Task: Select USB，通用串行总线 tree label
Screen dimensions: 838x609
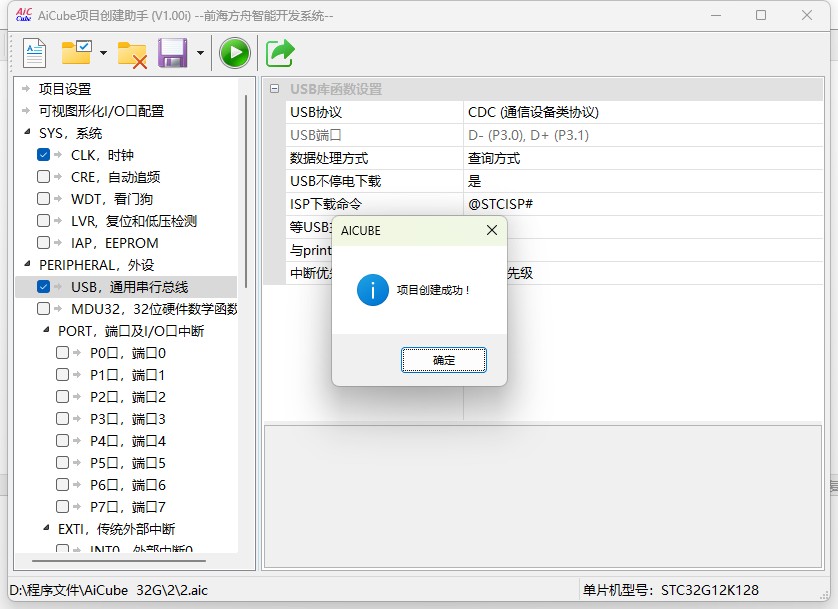Action: tap(129, 287)
